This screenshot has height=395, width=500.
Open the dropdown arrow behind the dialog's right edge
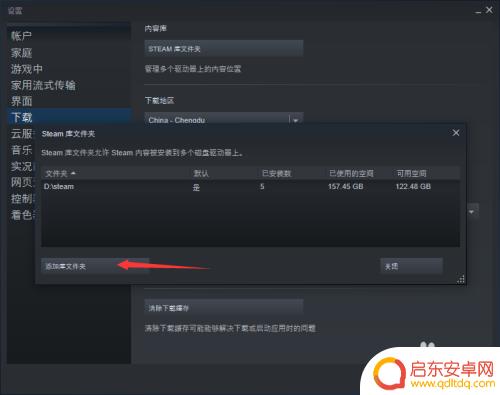point(472,212)
